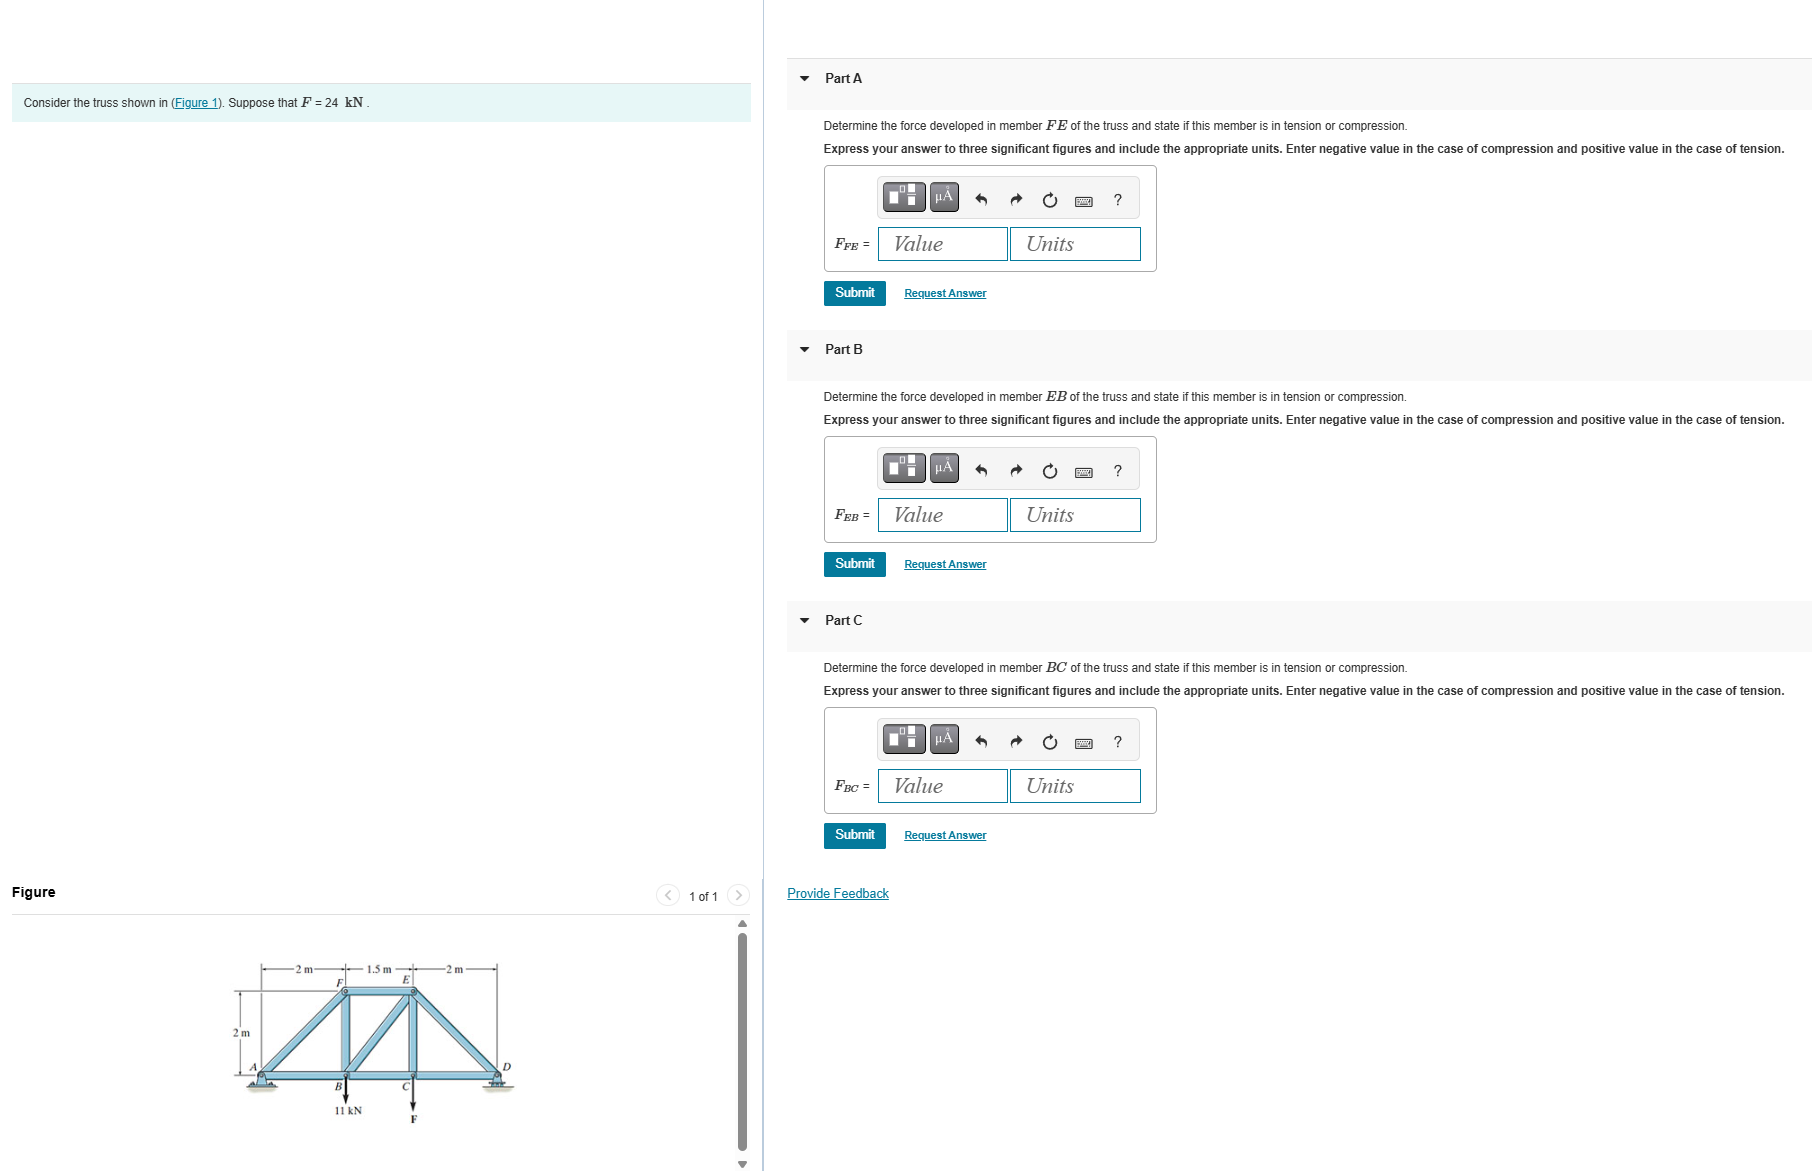Open templates icon in Part B toolbar
The image size is (1812, 1171).
coord(904,468)
